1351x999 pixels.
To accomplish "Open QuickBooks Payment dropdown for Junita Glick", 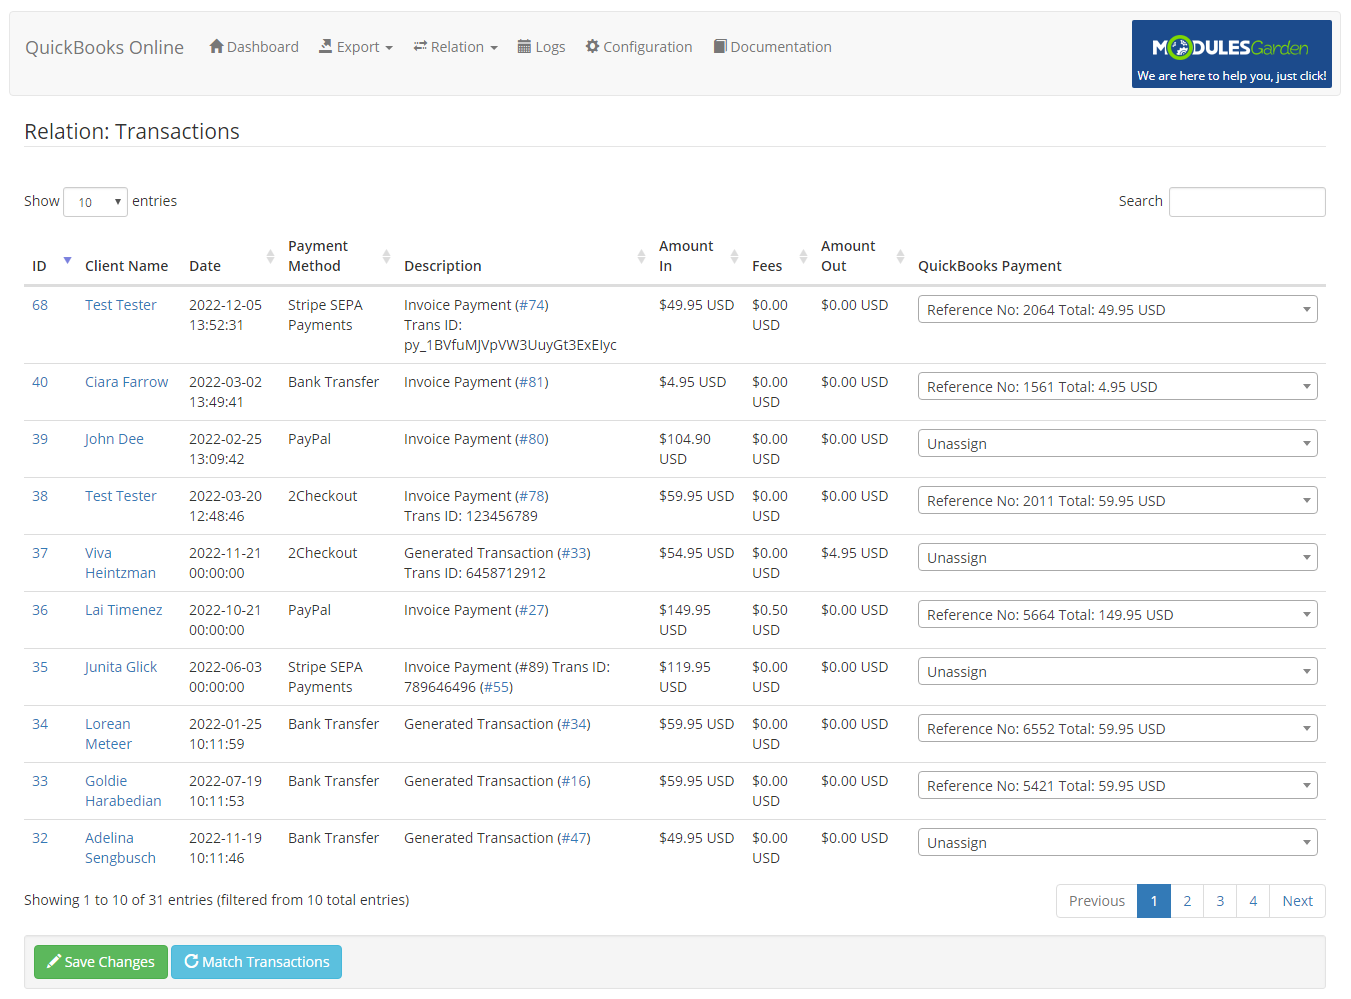I will (x=1117, y=672).
